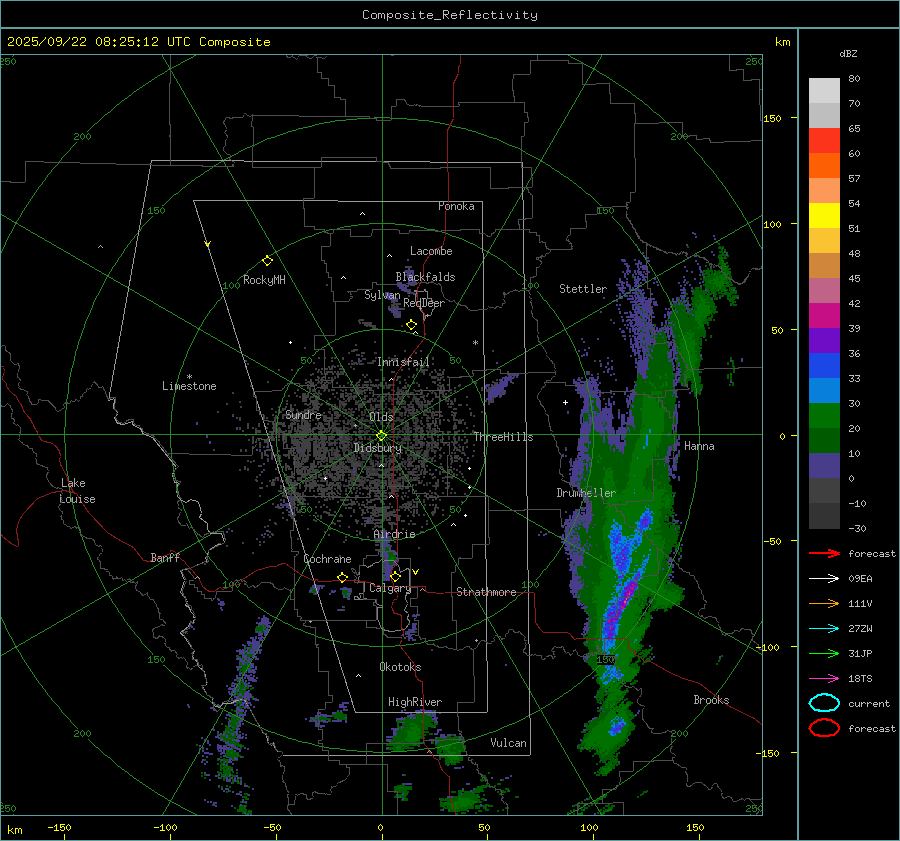Screen dimensions: 900x841
Task: Click the Stettler town label
Action: click(x=583, y=289)
